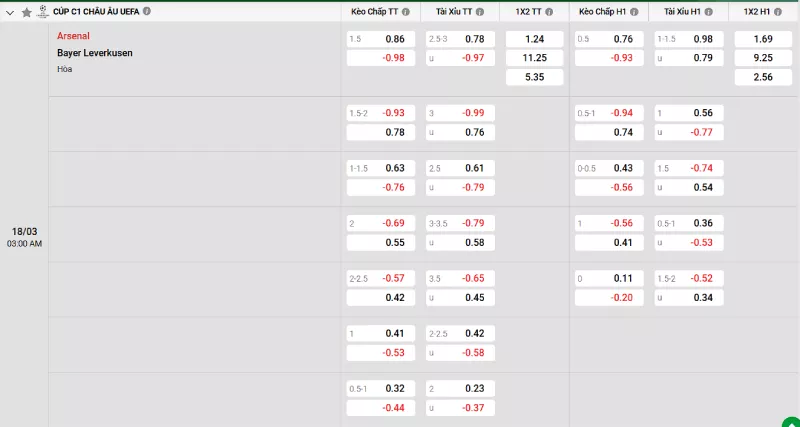
Task: Click the Tài Xỉu H1 info icon
Action: pyautogui.click(x=710, y=12)
